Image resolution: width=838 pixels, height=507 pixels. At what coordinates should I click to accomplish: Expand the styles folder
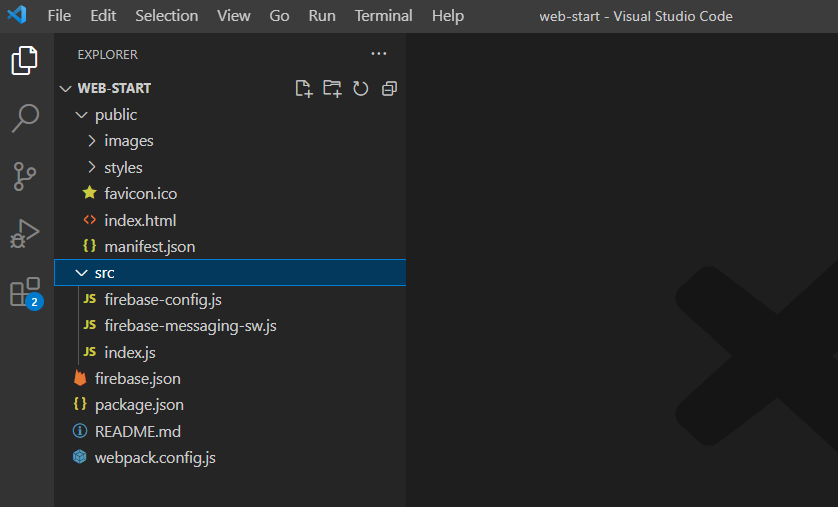point(91,167)
